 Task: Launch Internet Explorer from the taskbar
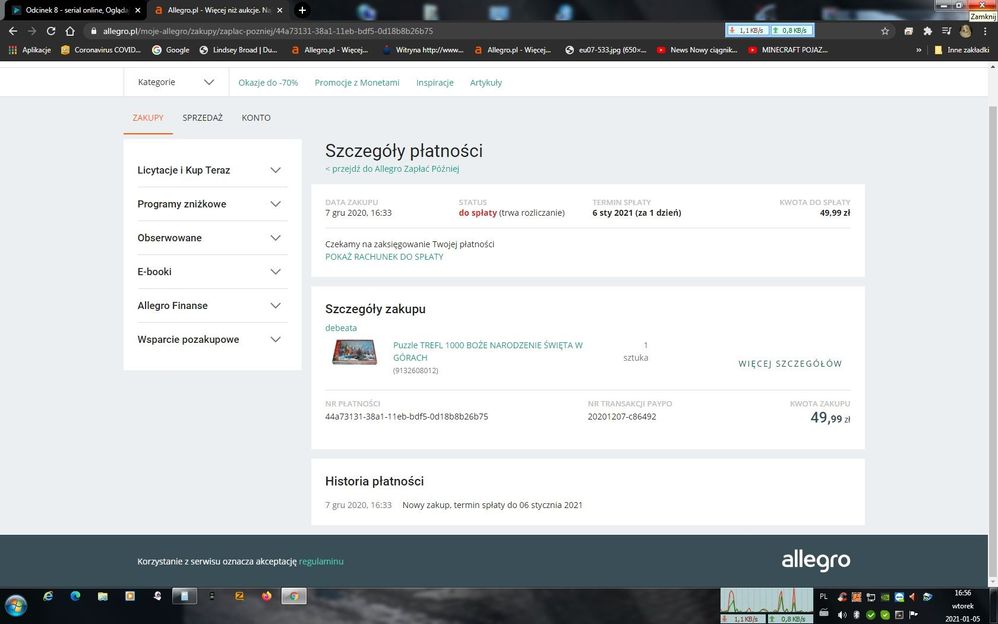(x=48, y=596)
